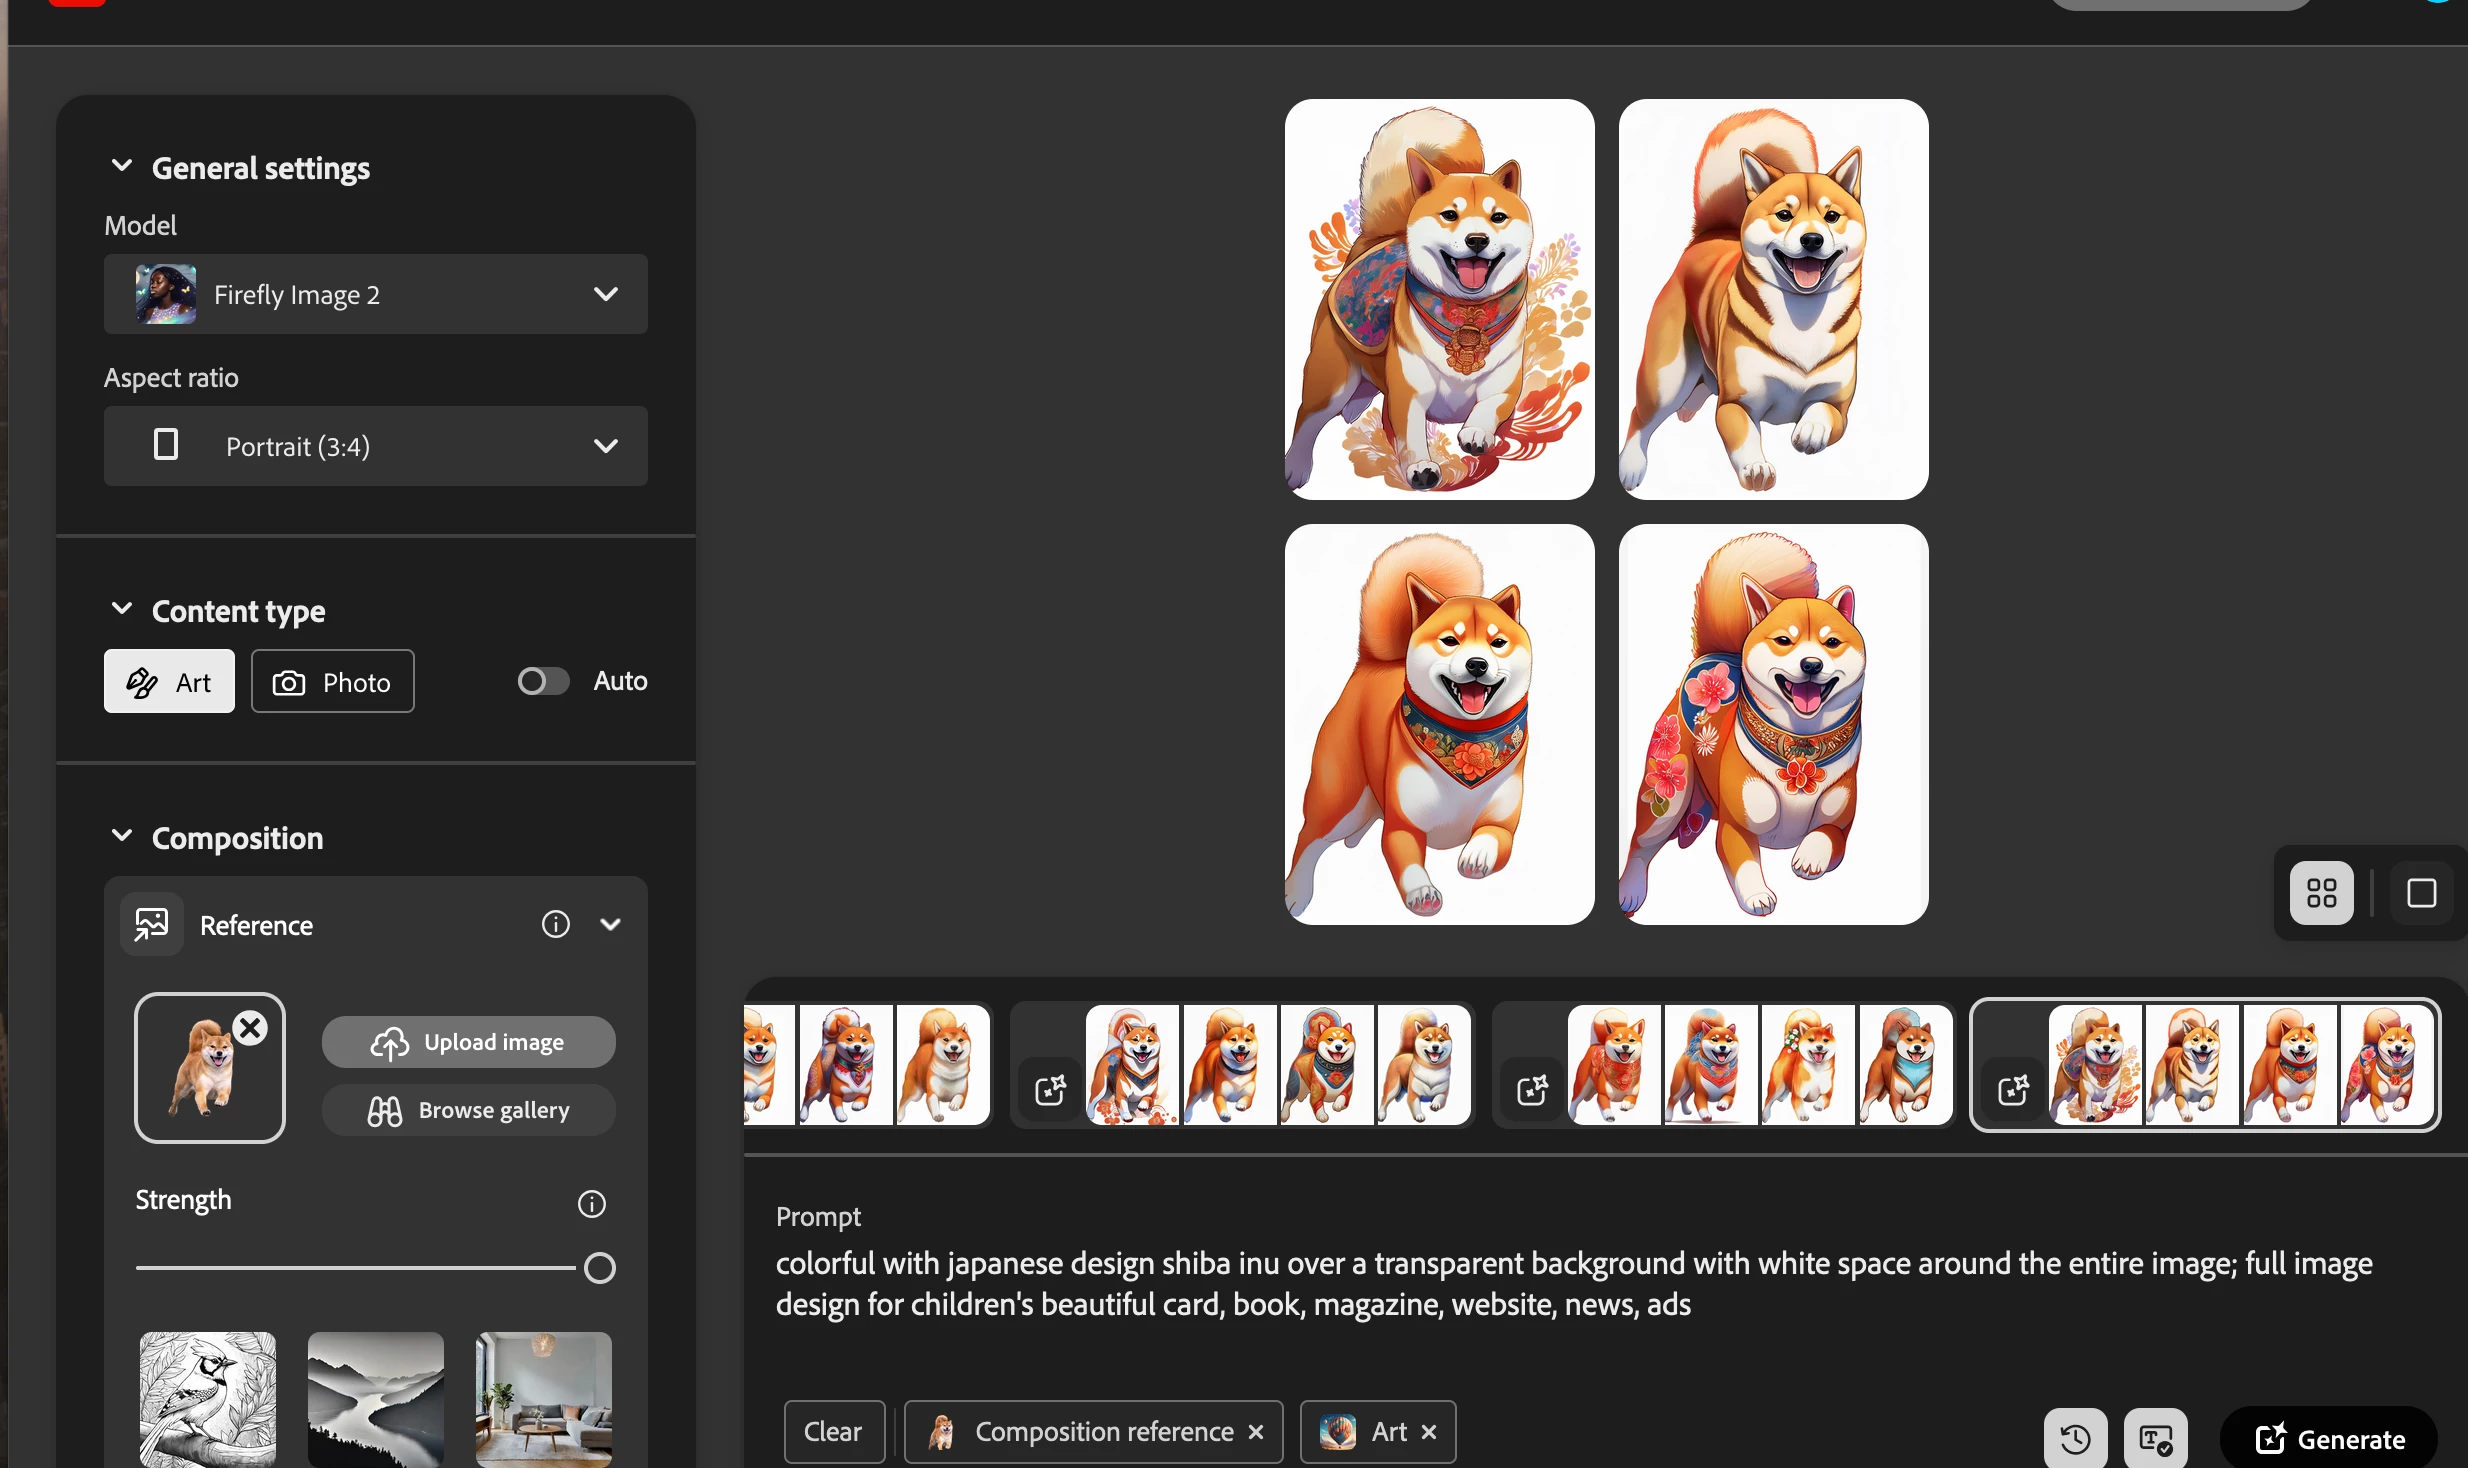Toggle the Auto content type switch
The image size is (2468, 1468).
(543, 681)
